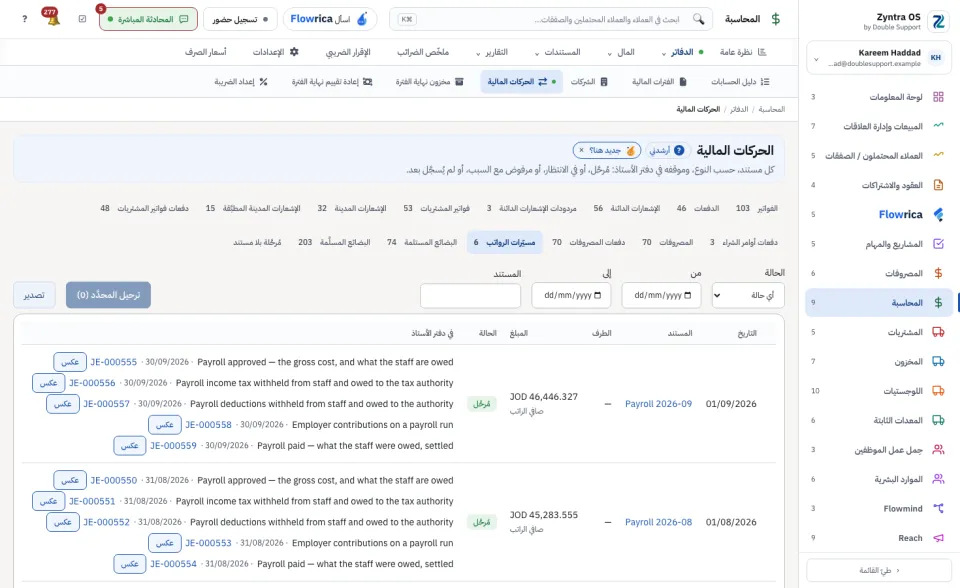Click the period-end inventory (مخزون نهاية الفترة) icon
This screenshot has width=960, height=588.
[x=459, y=81]
